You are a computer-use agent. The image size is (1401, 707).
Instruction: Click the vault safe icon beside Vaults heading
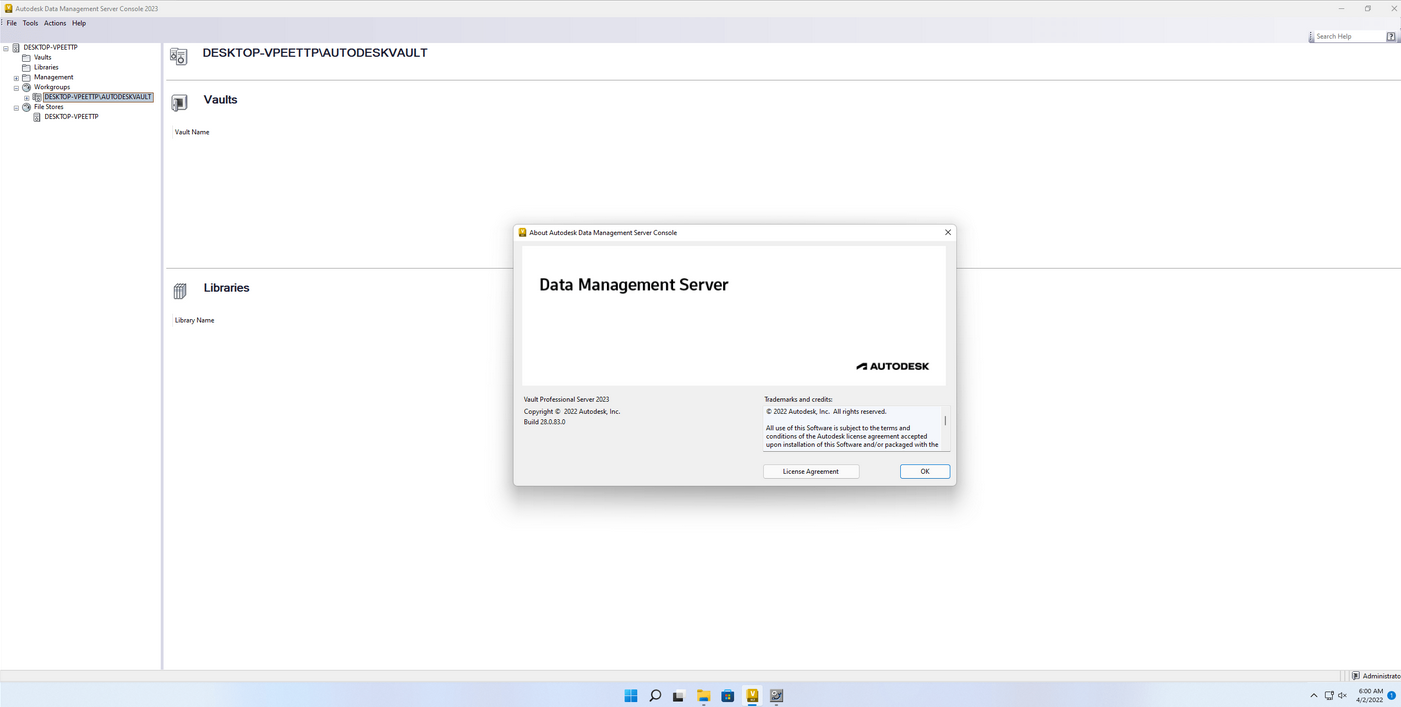point(179,102)
